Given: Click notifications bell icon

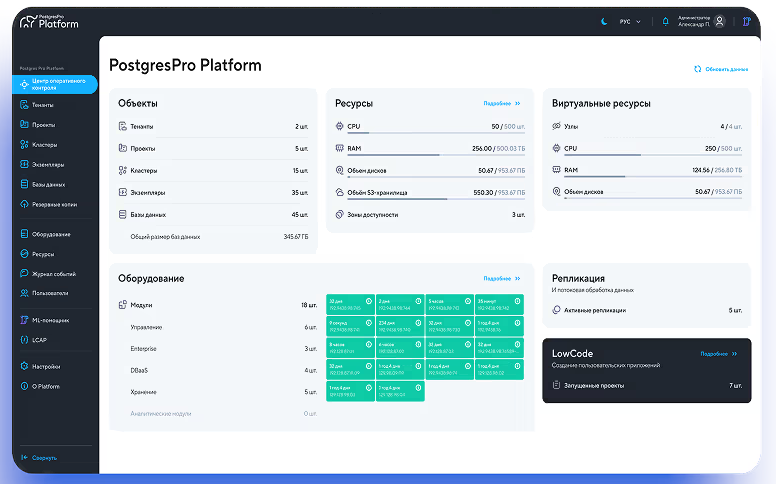Looking at the screenshot, I should pyautogui.click(x=665, y=21).
